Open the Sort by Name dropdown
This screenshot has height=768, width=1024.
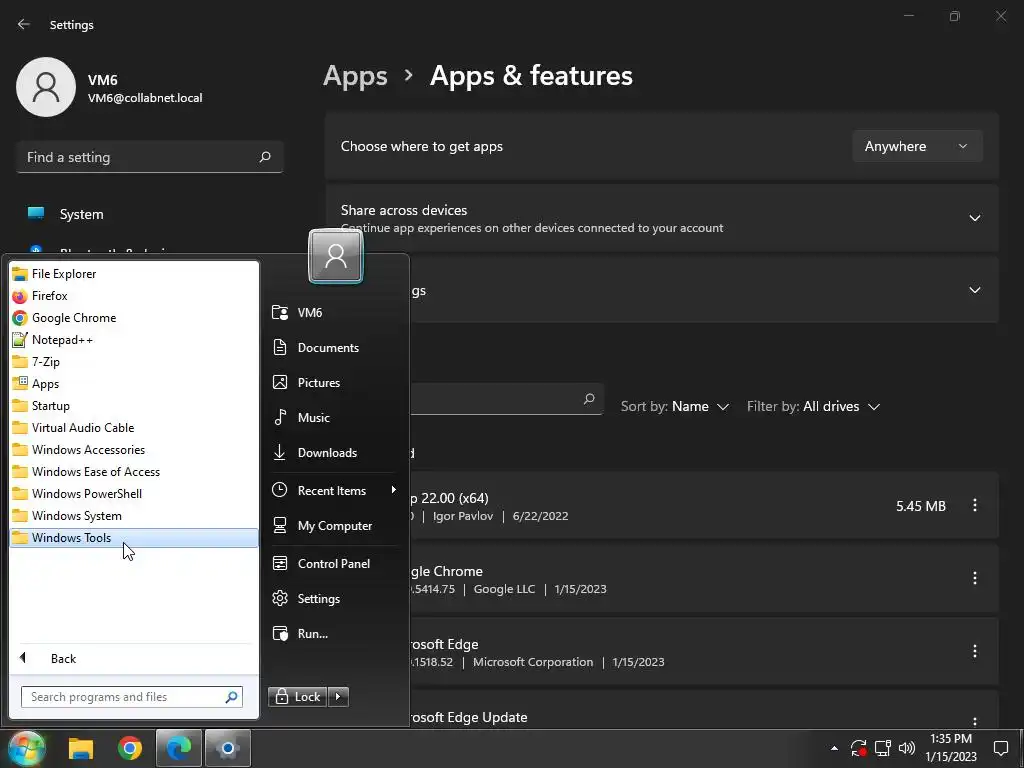point(675,406)
